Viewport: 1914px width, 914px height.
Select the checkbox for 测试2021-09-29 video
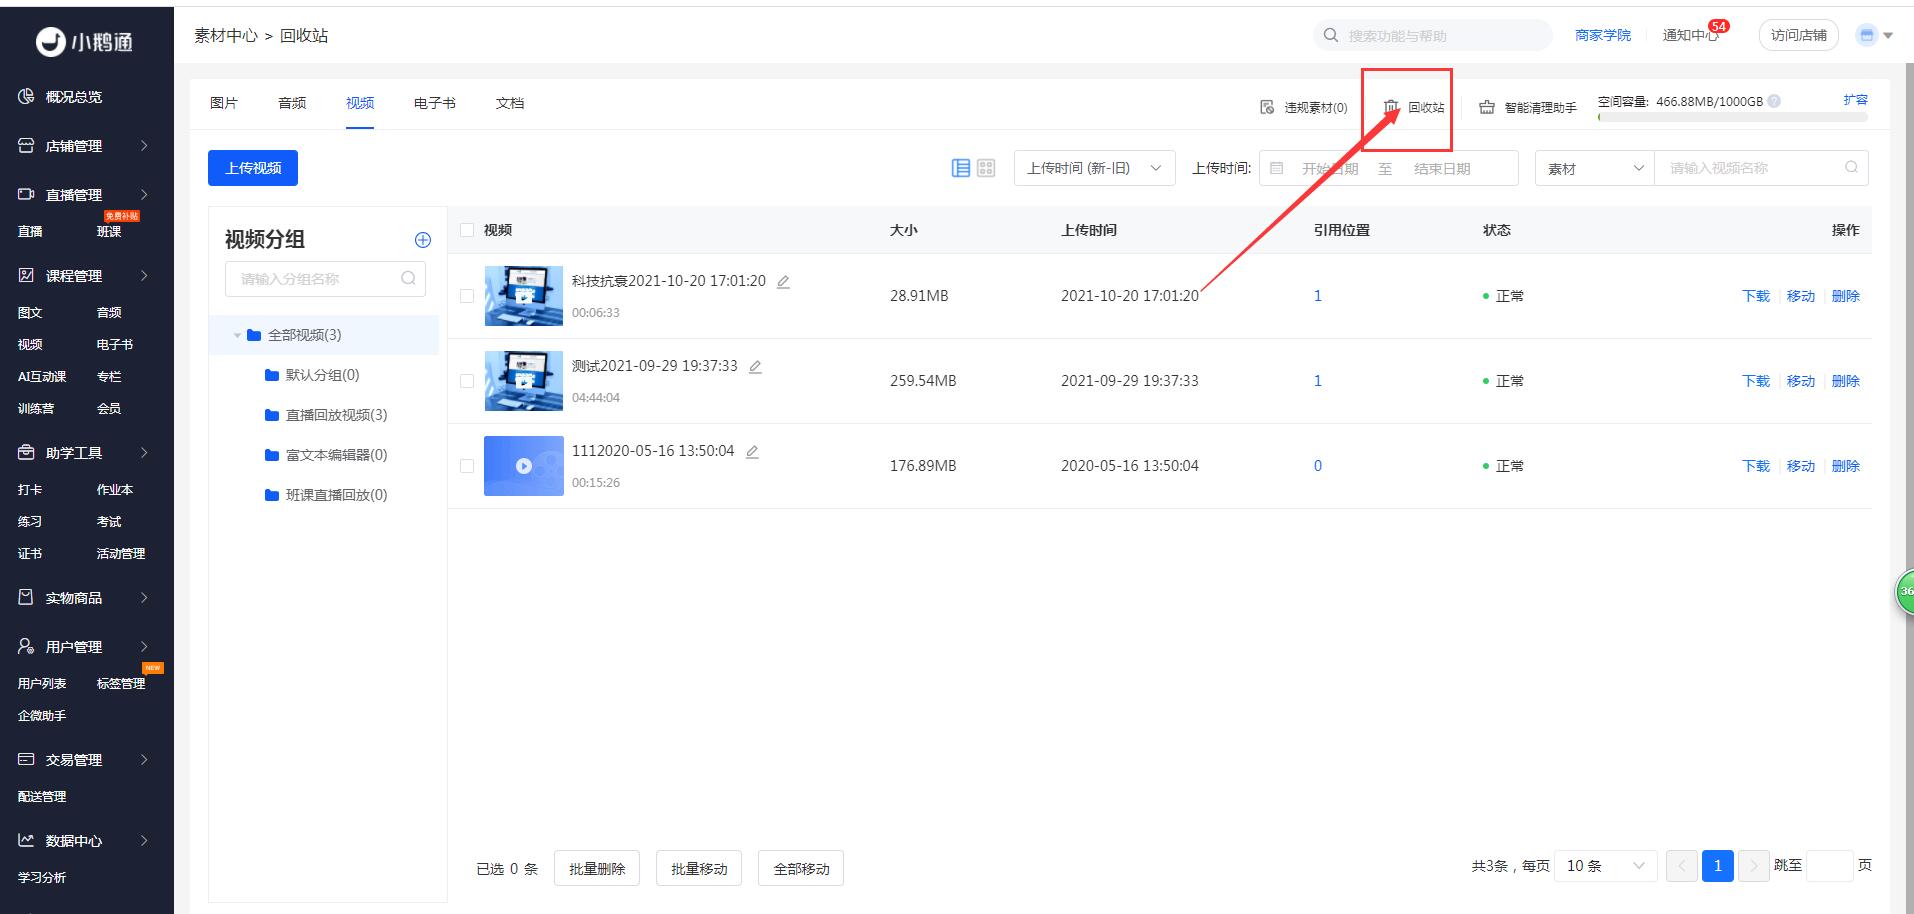[467, 381]
